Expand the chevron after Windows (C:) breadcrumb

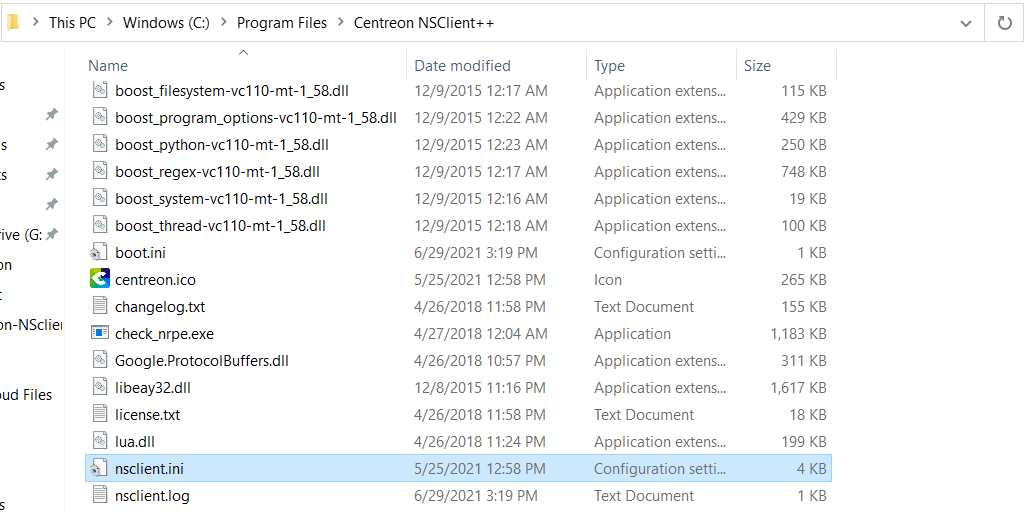[x=224, y=23]
